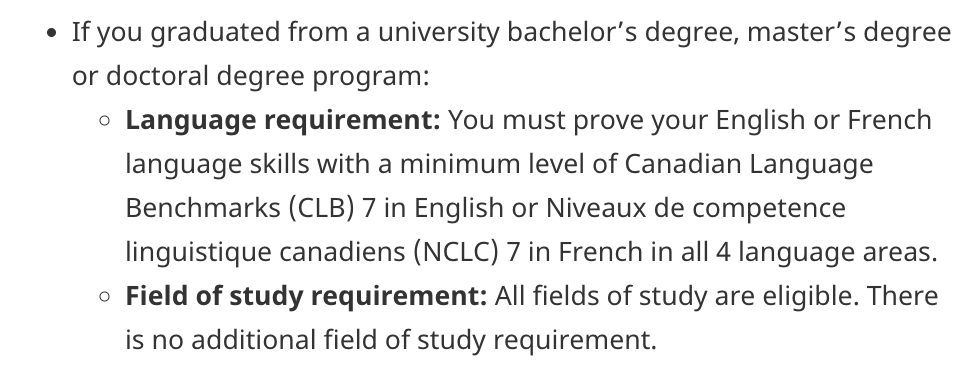
Task: Click the bold "Language requirement:" label
Action: [x=283, y=121]
